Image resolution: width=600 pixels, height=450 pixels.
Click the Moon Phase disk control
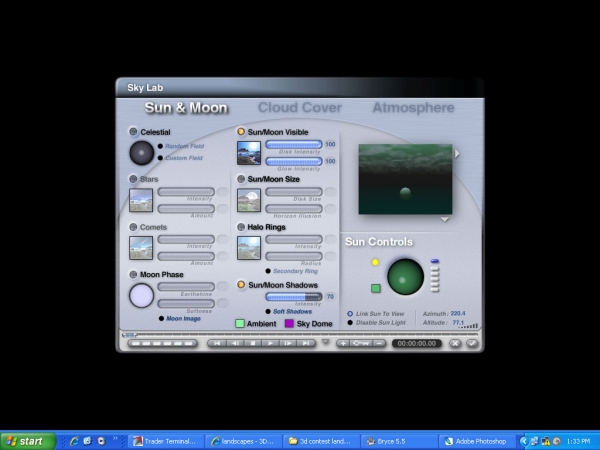tap(141, 295)
